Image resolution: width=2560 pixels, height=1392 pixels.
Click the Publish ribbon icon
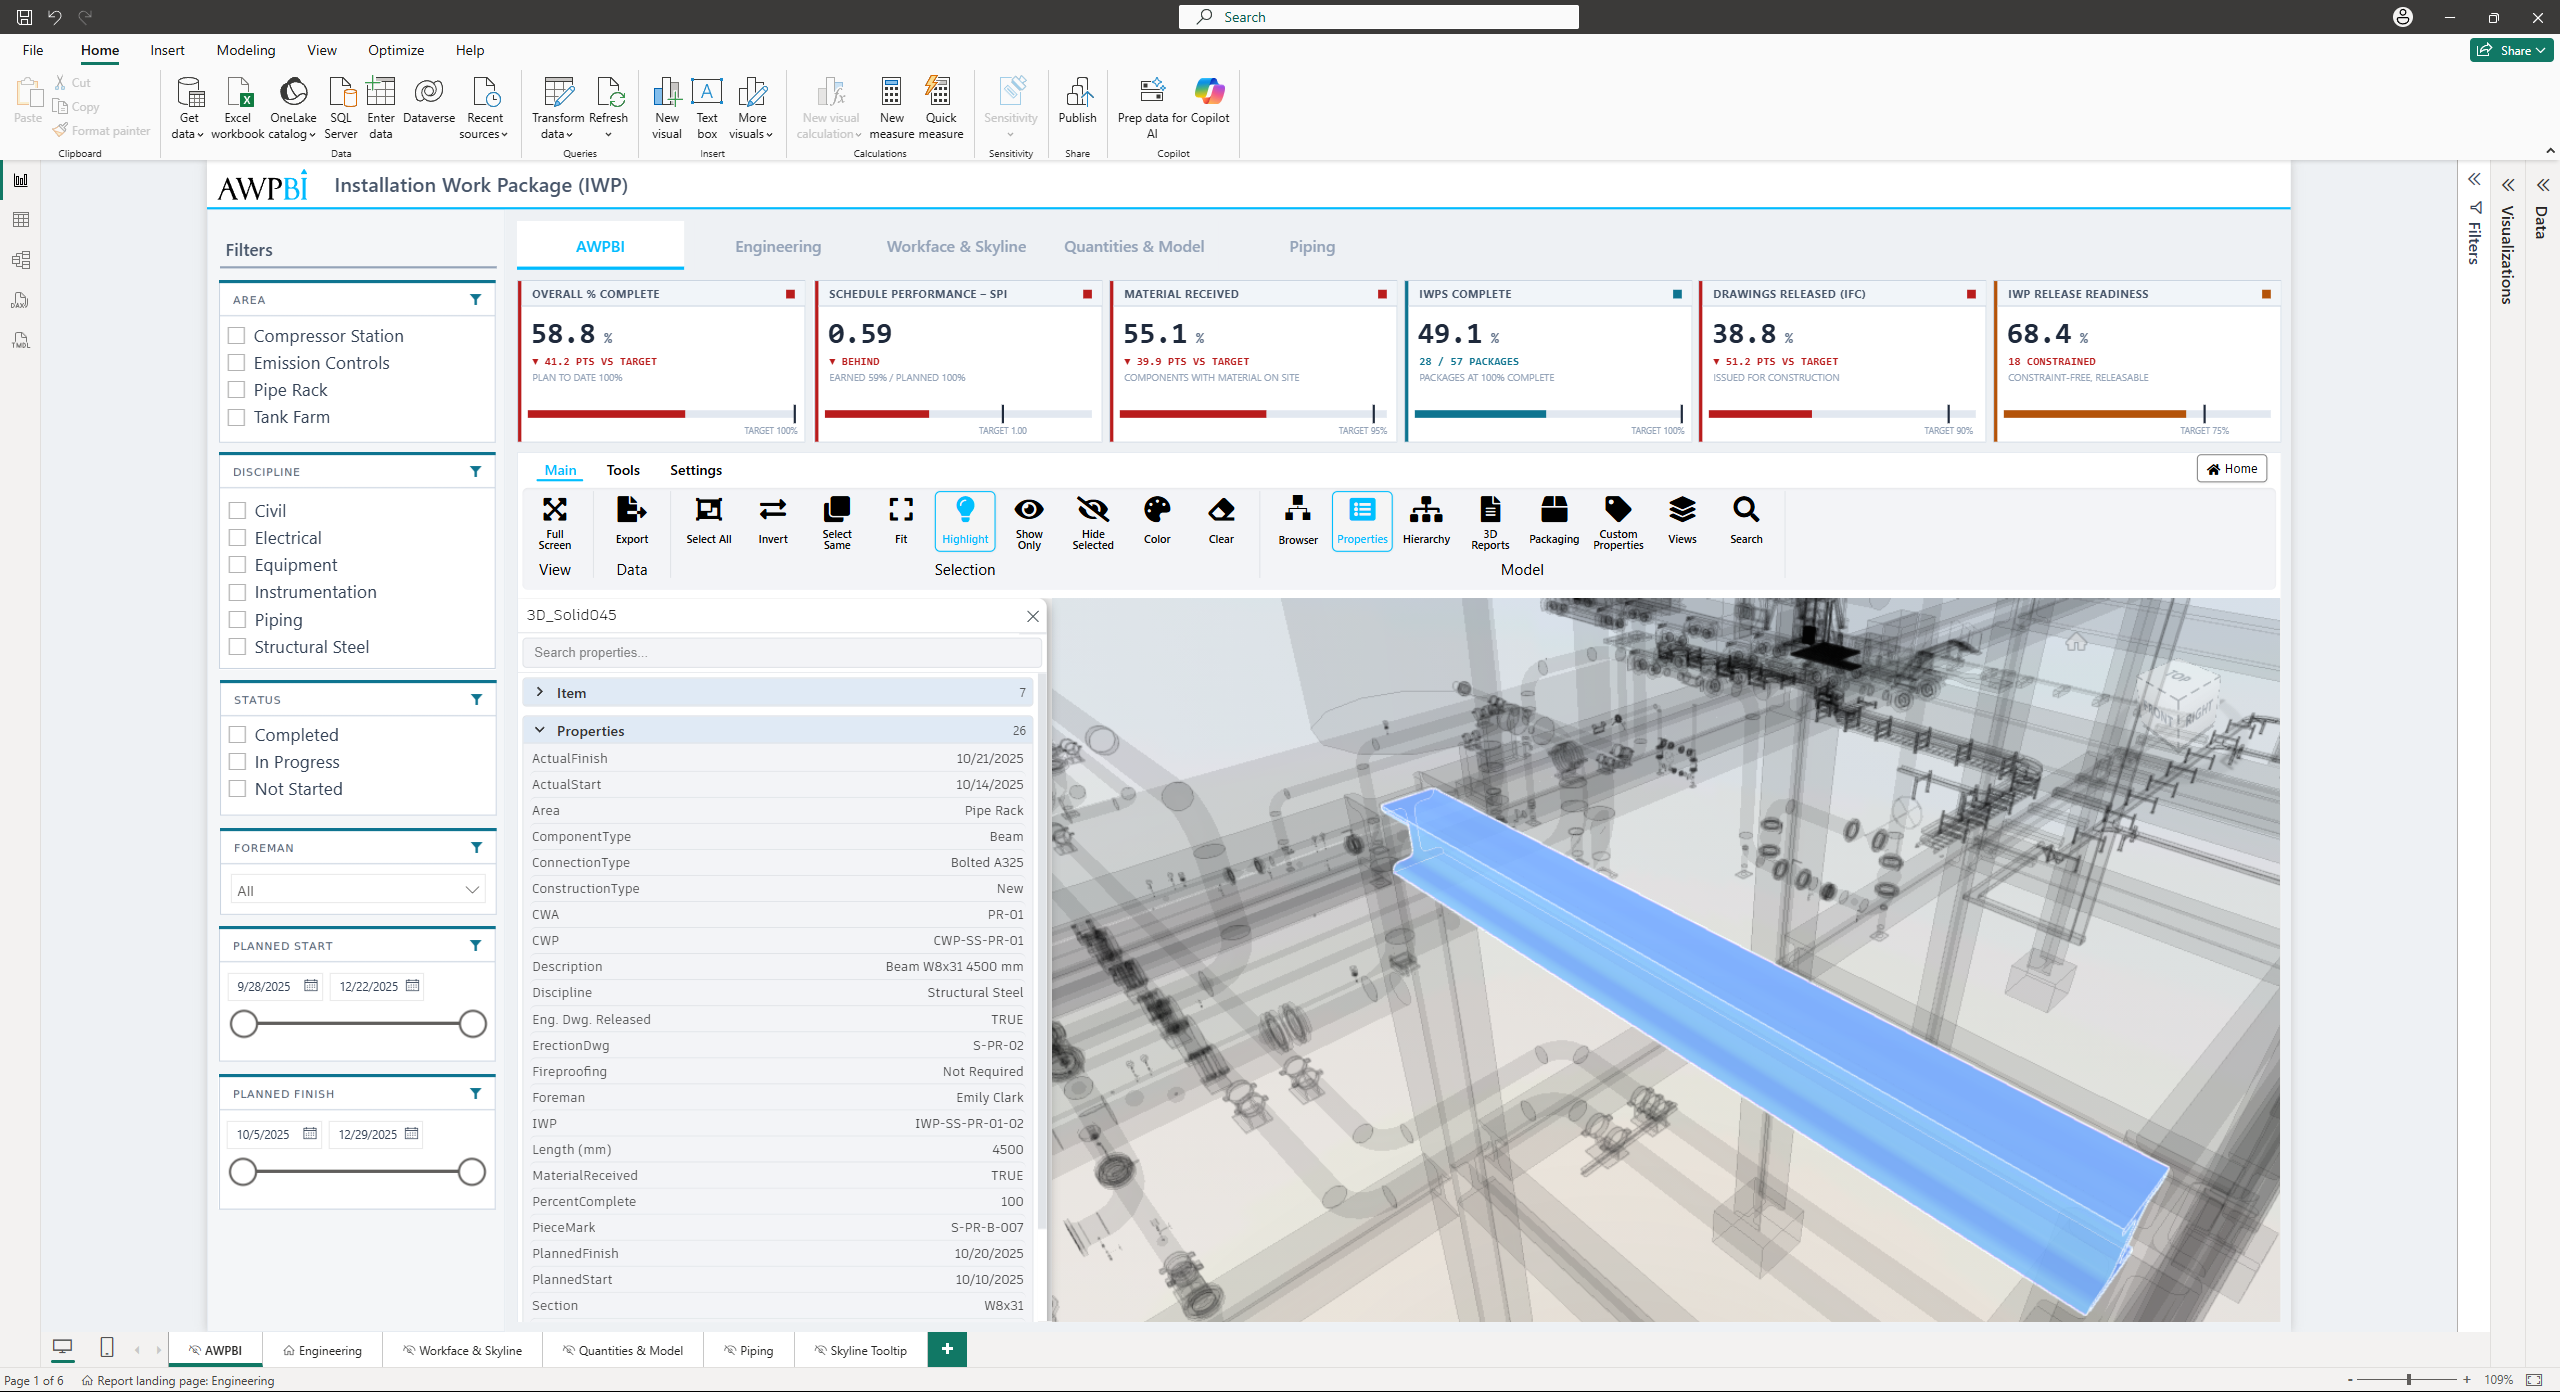[x=1077, y=100]
